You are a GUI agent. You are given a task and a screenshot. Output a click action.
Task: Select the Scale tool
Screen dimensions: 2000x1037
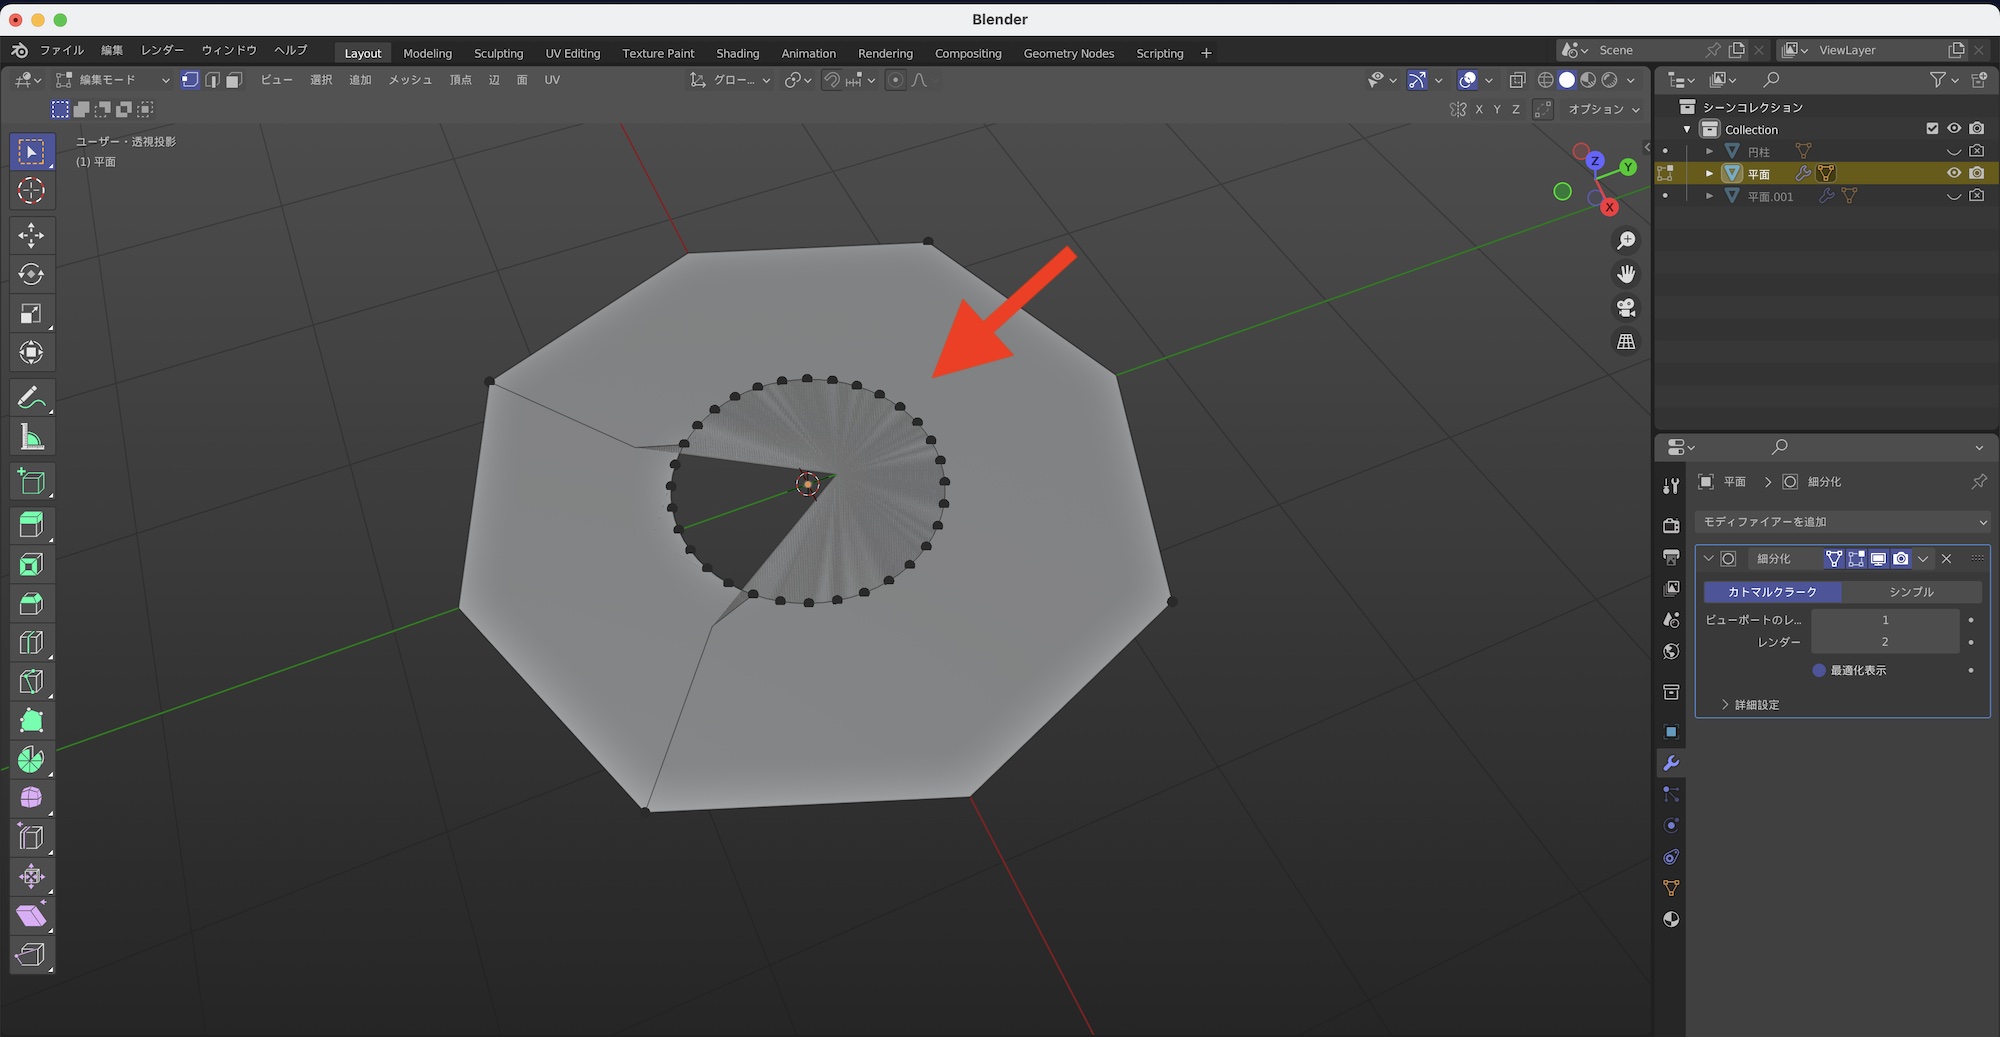pos(31,314)
